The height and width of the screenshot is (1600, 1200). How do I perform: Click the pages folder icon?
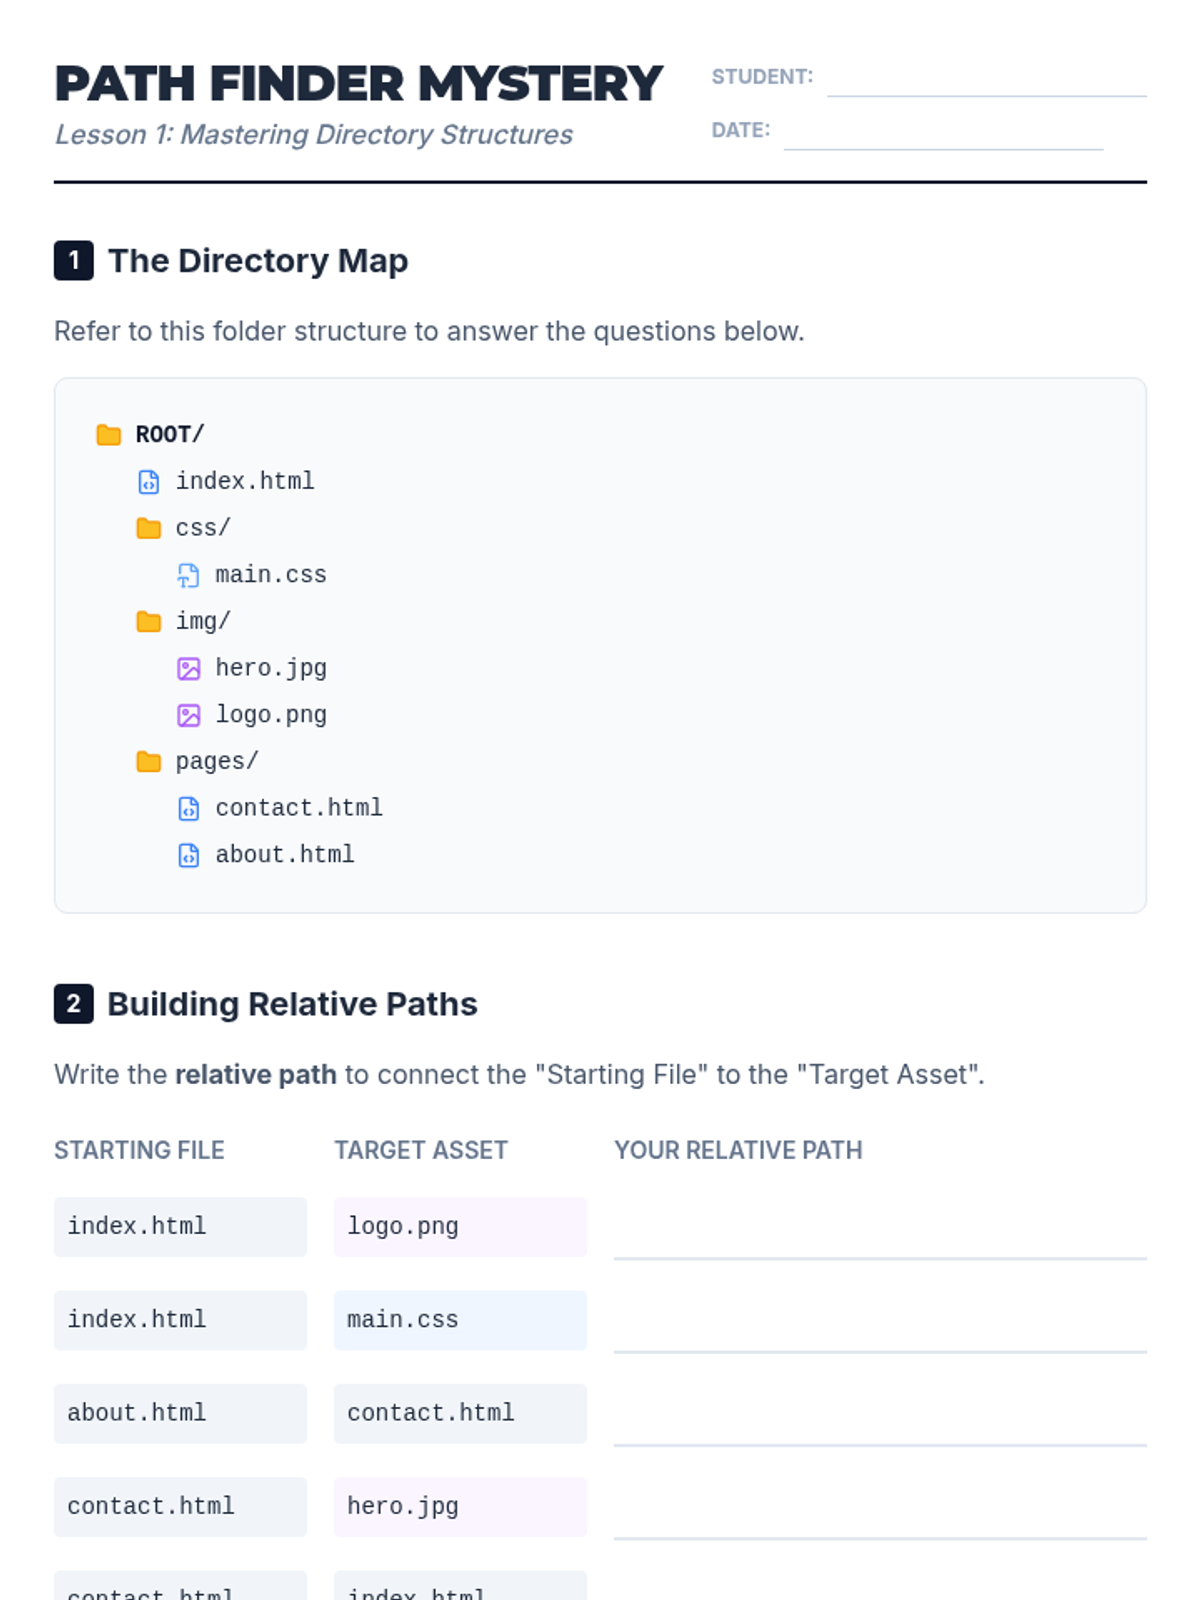[x=148, y=762]
